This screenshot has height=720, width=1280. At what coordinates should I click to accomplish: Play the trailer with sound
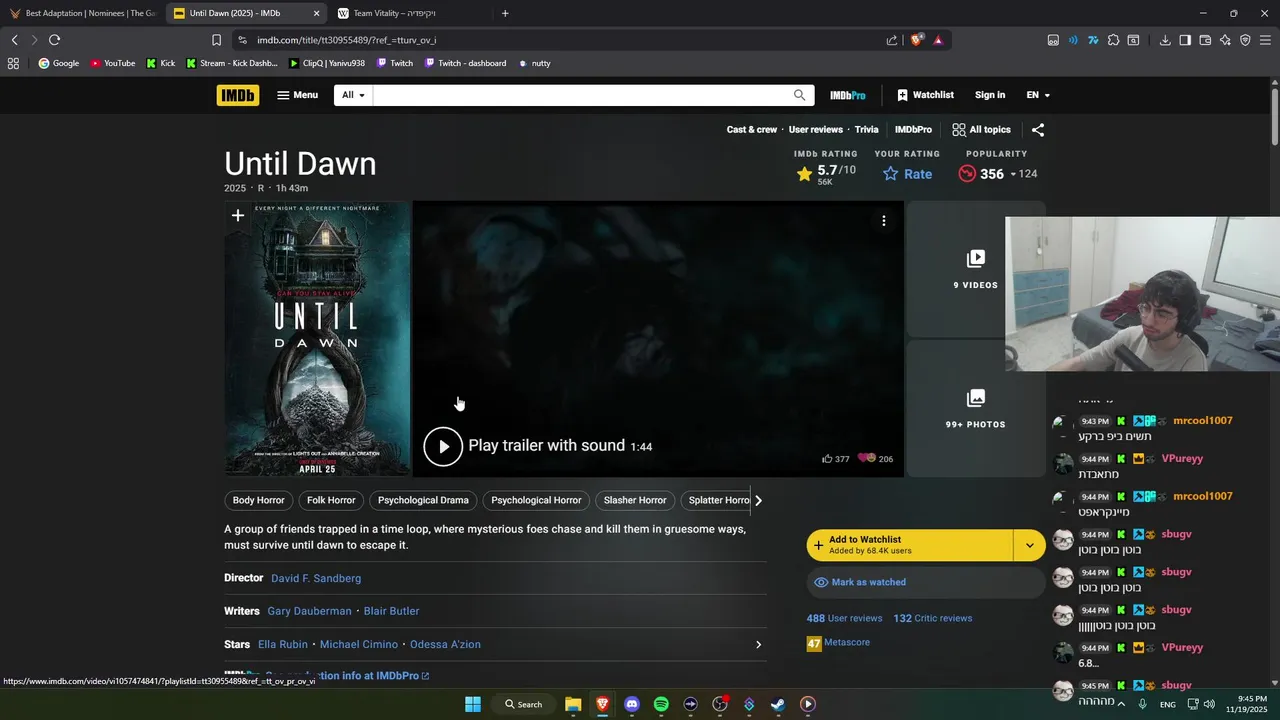point(538,446)
